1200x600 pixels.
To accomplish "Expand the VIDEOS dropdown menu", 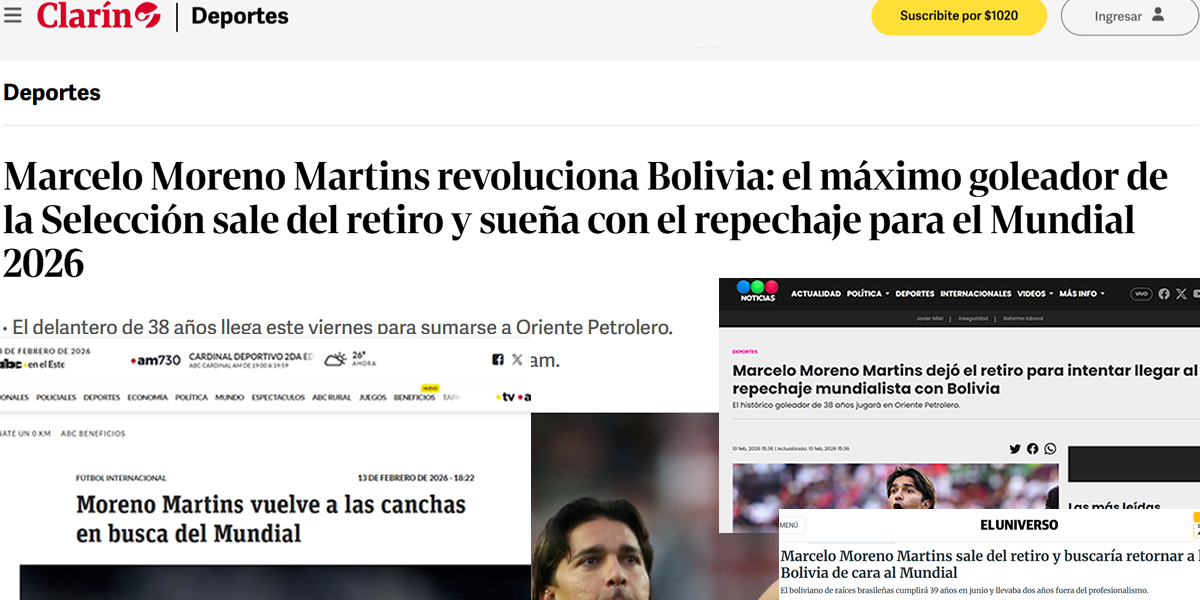I will coord(1035,294).
